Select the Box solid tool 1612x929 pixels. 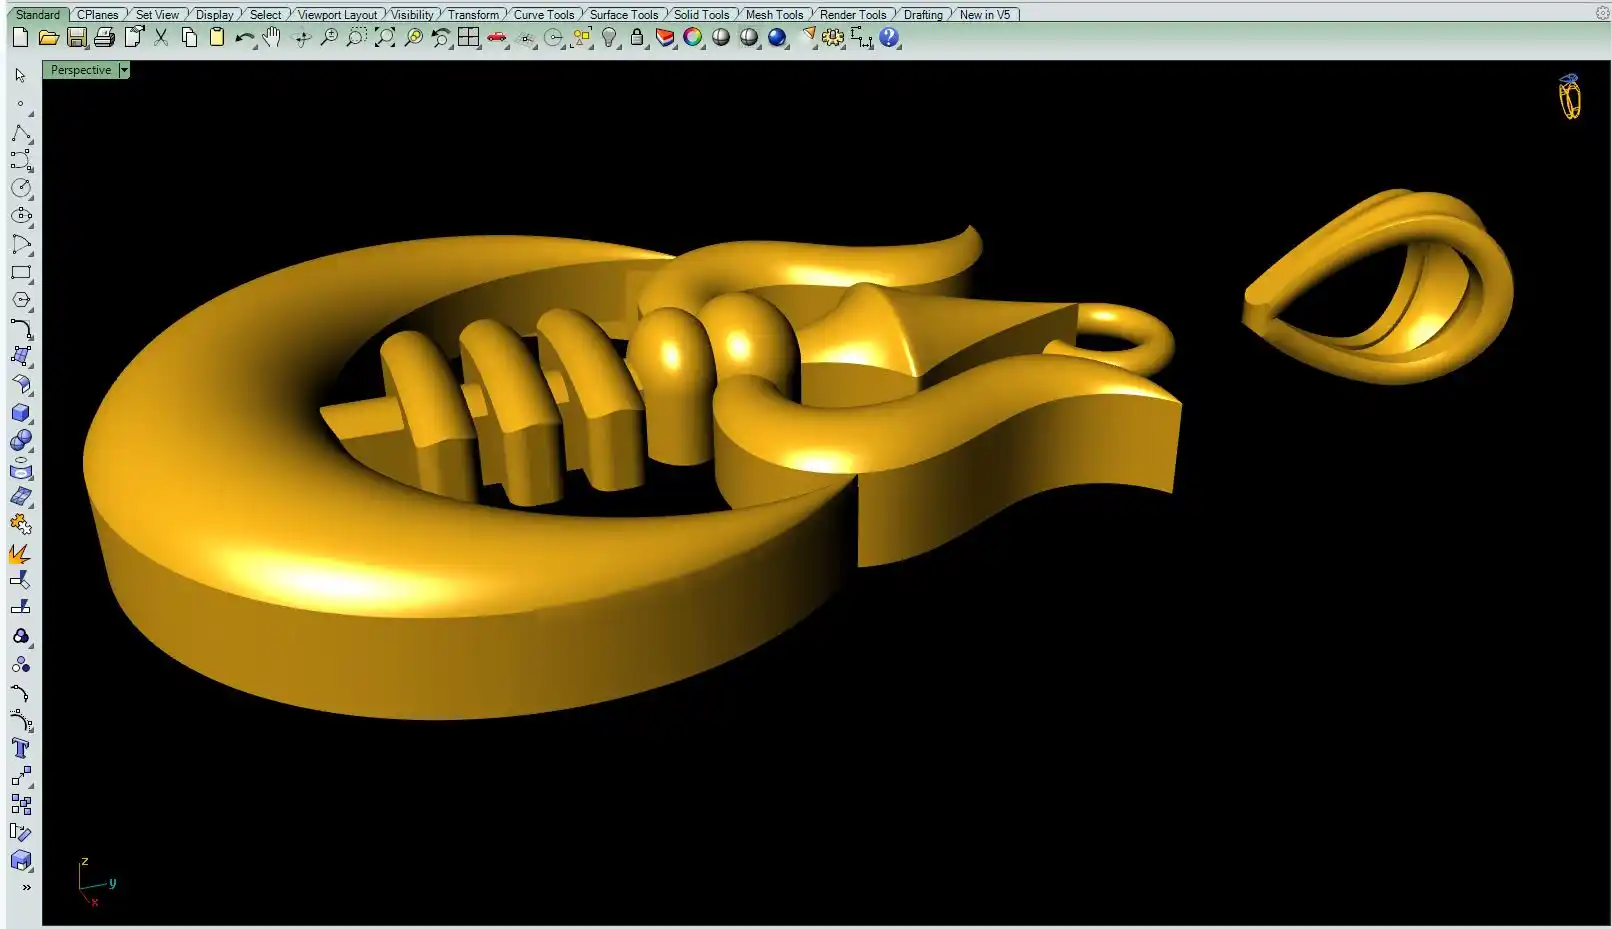tap(20, 413)
